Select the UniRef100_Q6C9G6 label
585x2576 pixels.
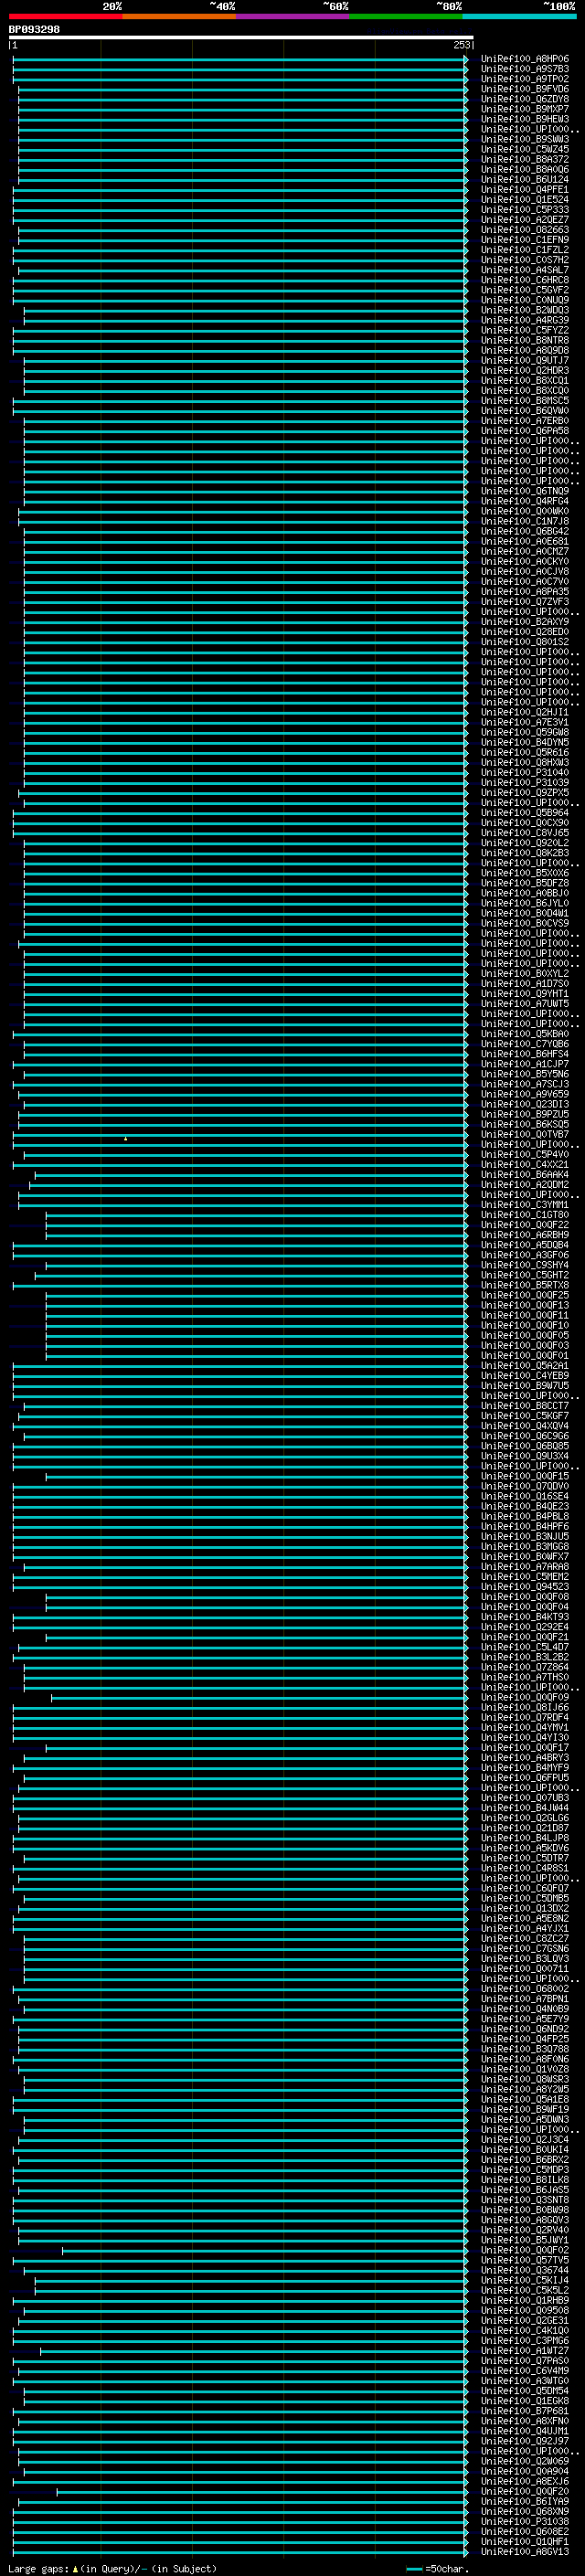[524, 1436]
